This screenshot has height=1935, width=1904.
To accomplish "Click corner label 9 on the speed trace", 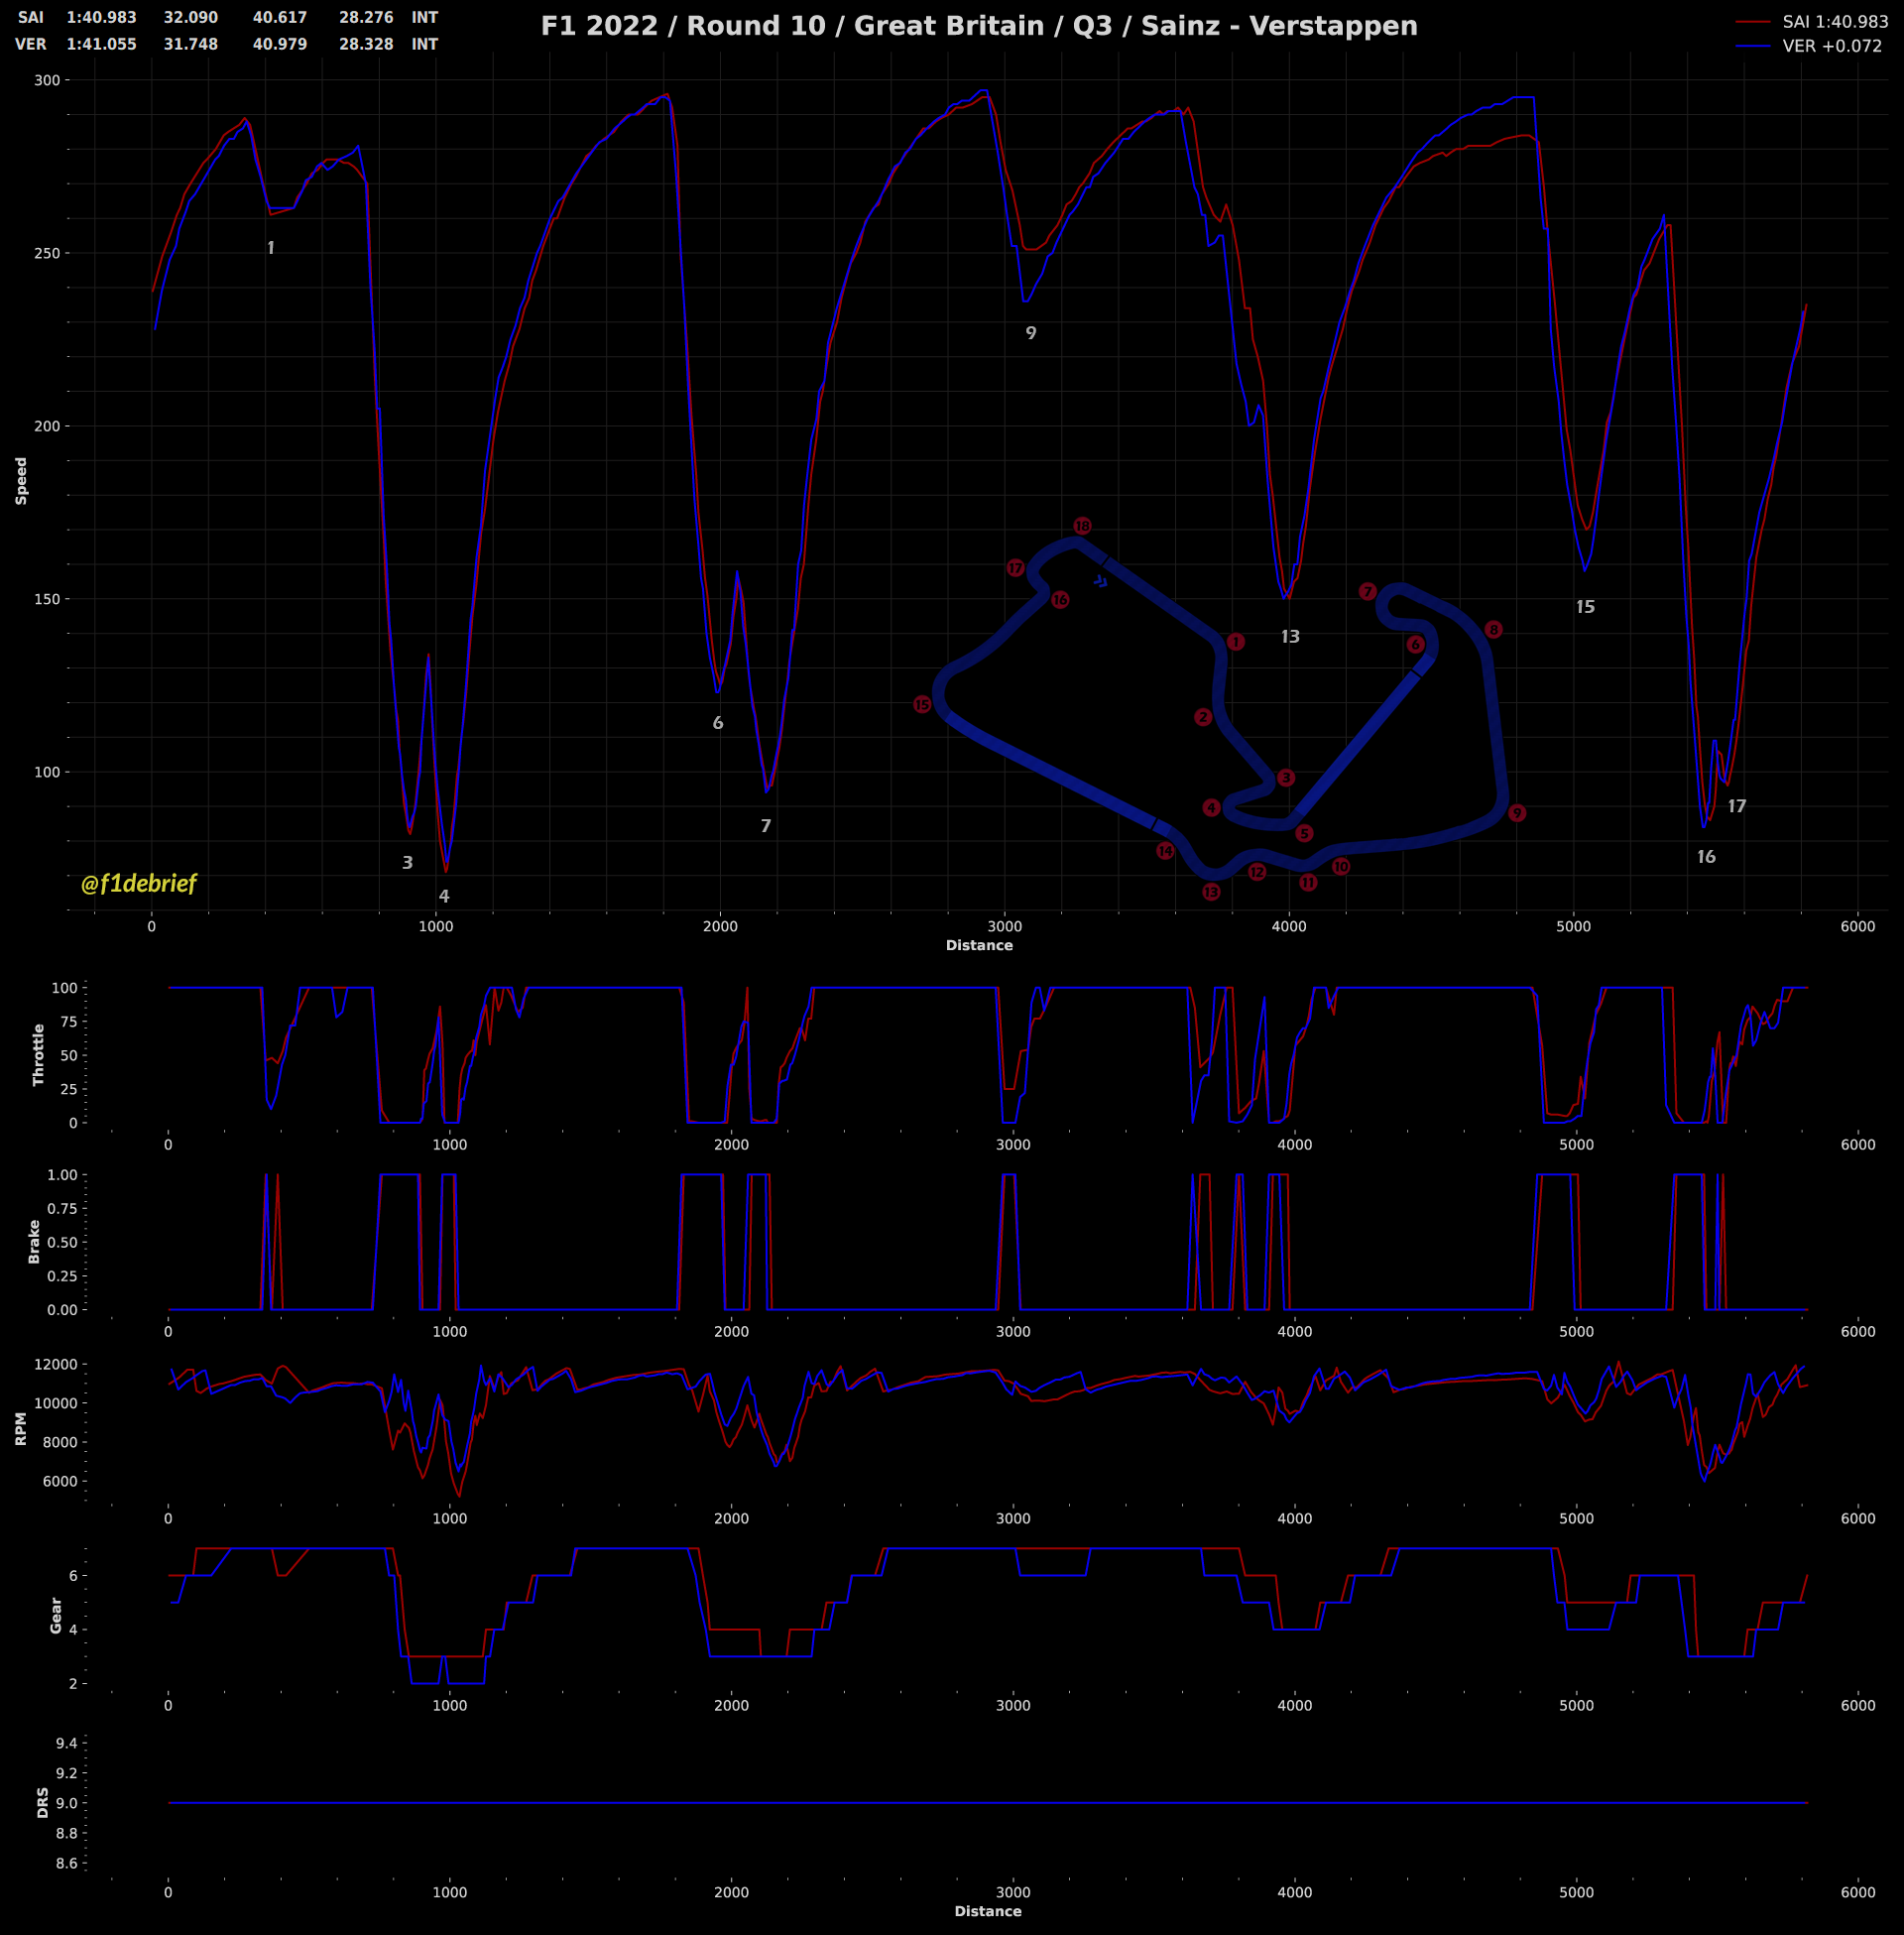I will coord(1031,333).
